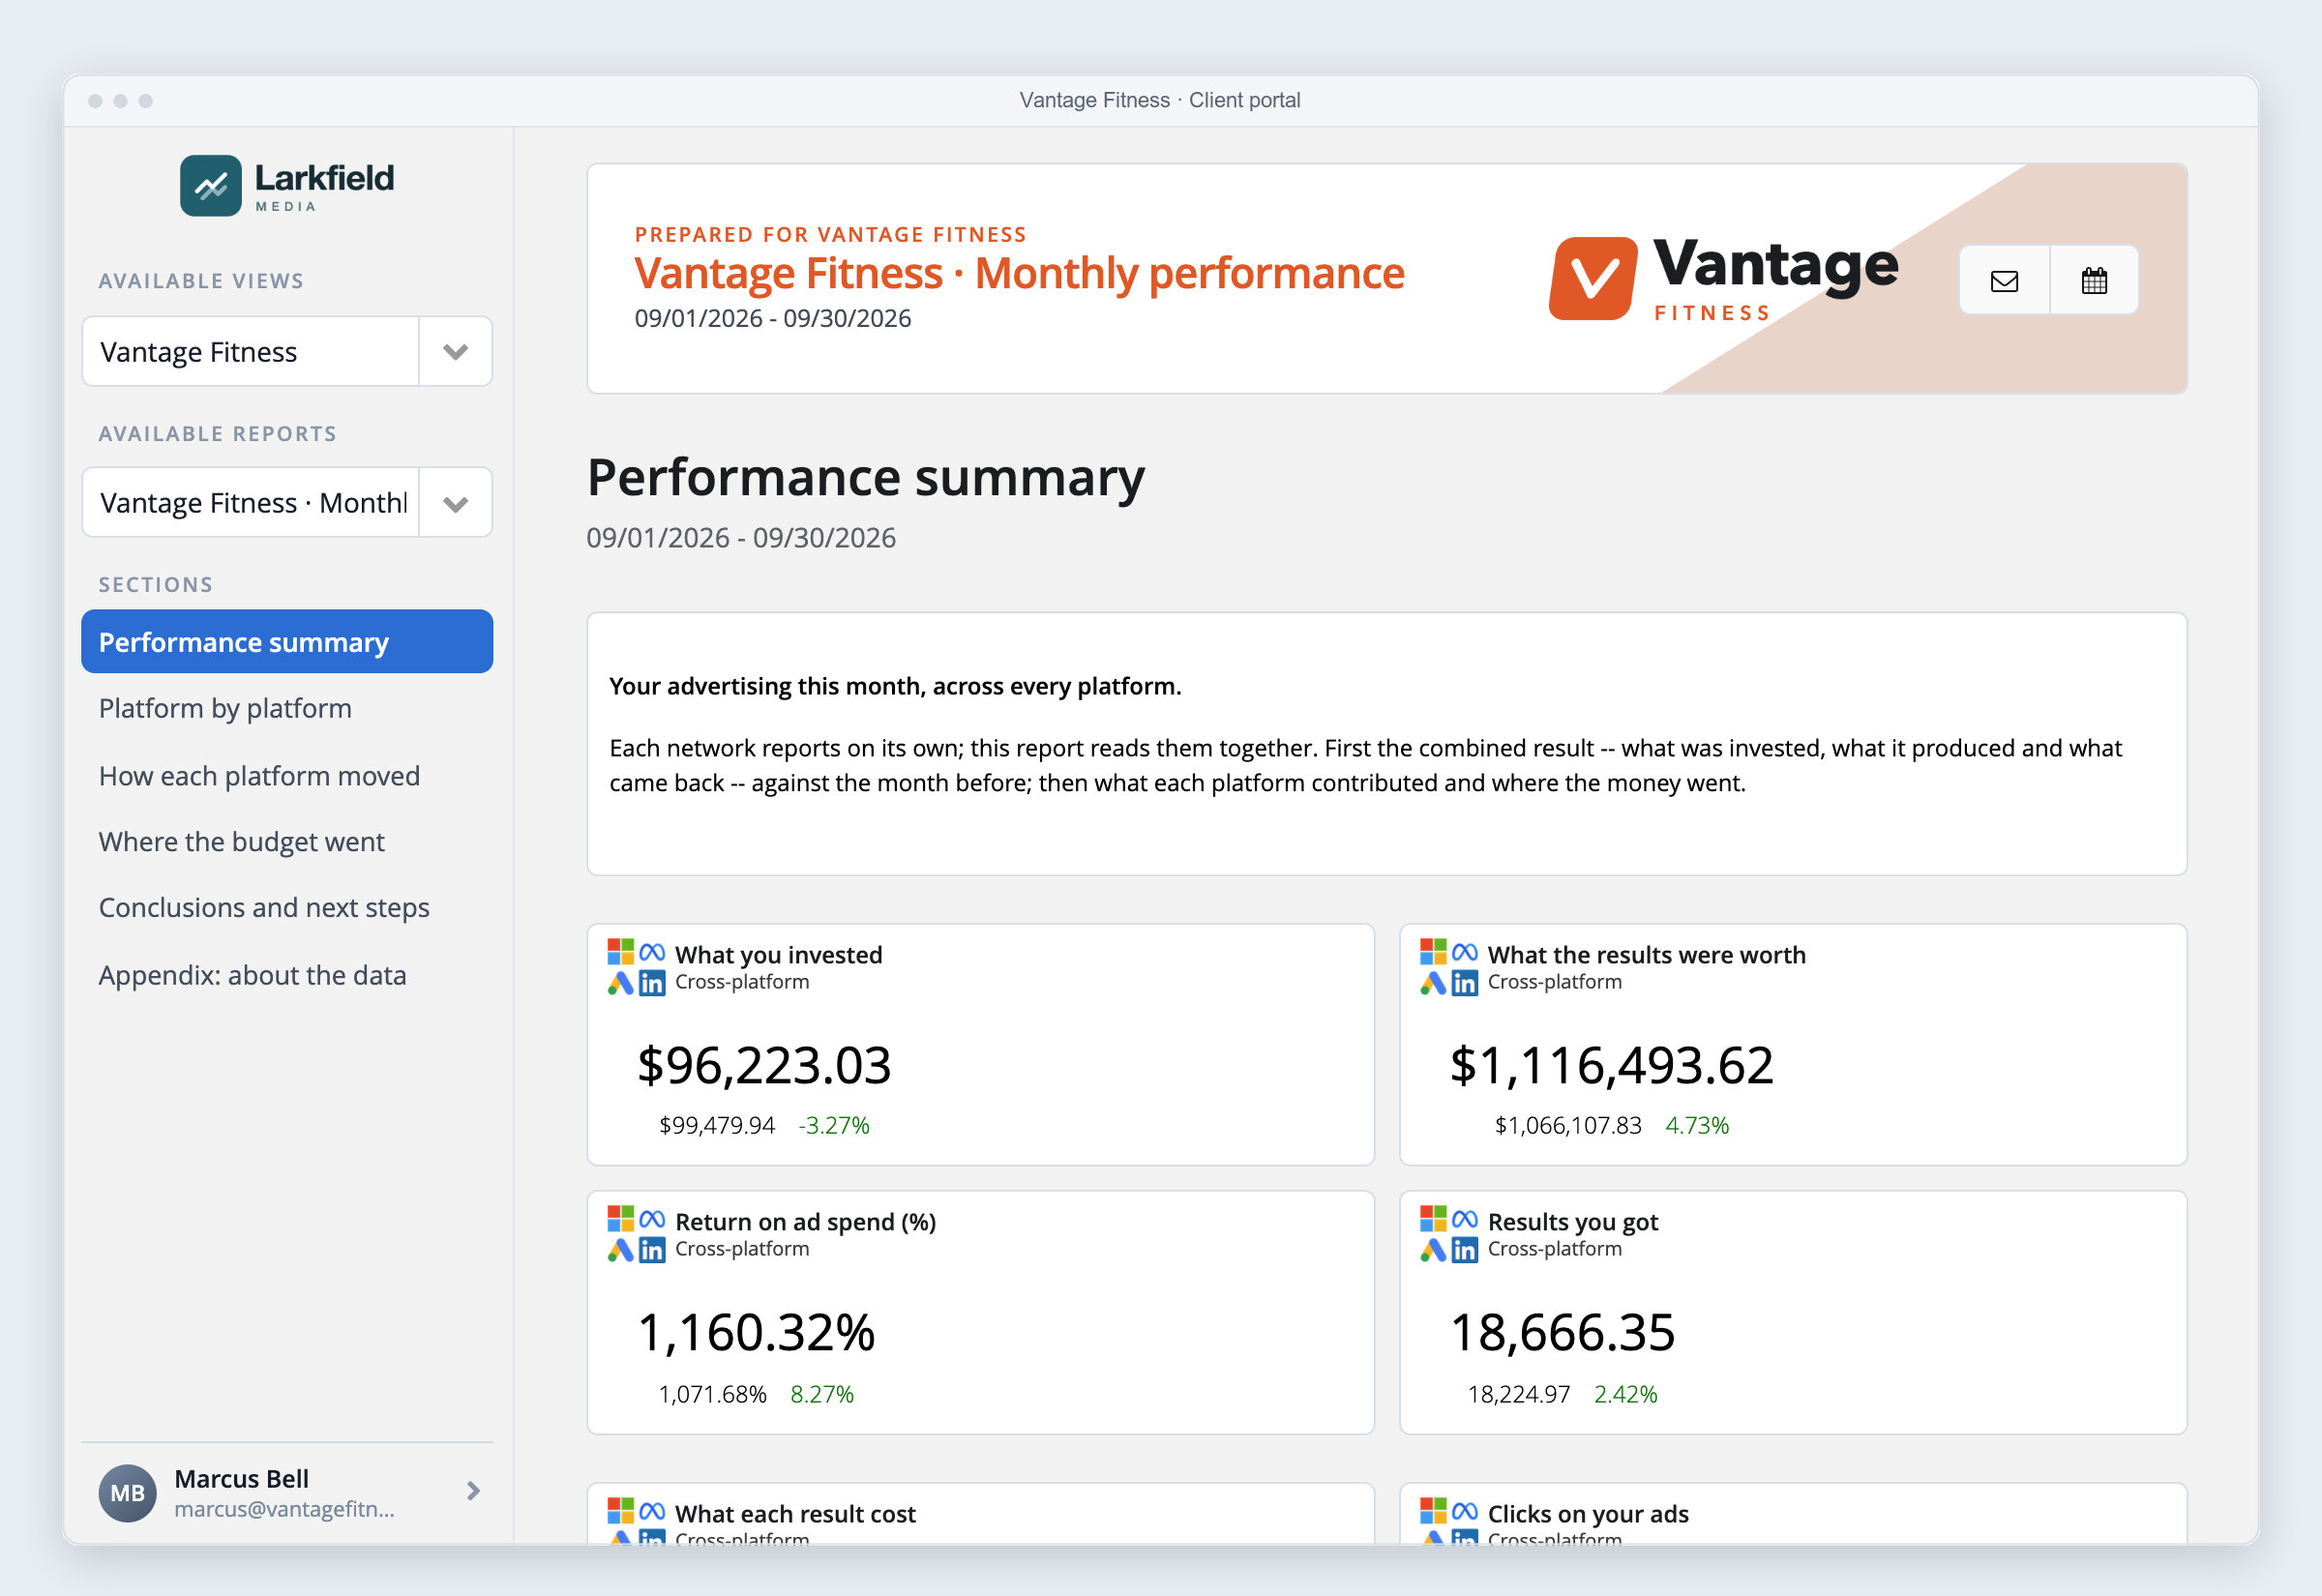Click Microsoft icon on Clicks on your ads card
The width and height of the screenshot is (2322, 1596).
pyautogui.click(x=1433, y=1511)
